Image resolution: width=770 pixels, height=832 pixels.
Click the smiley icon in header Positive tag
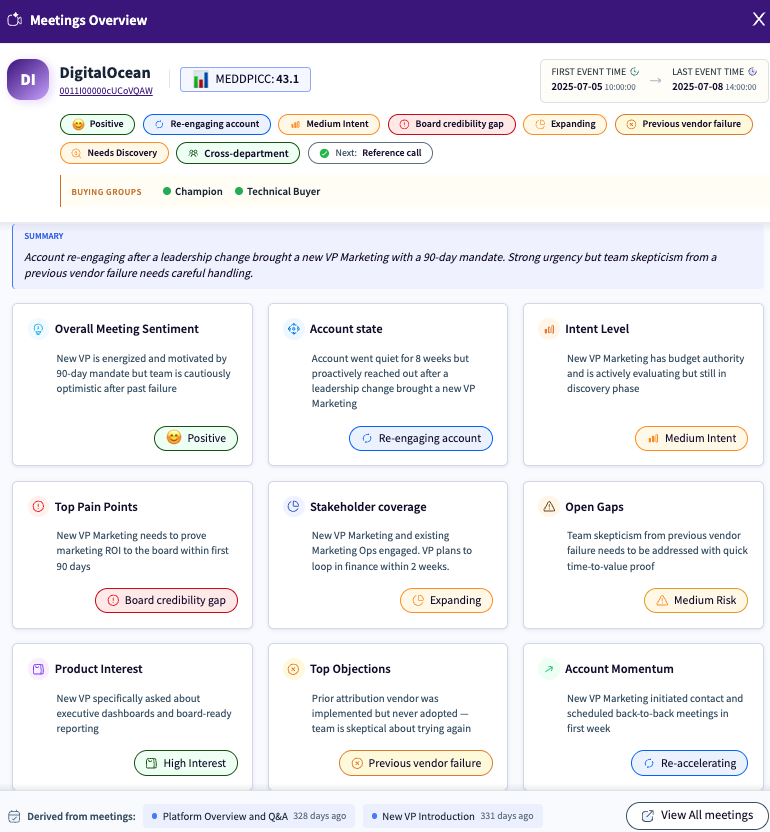[79, 124]
